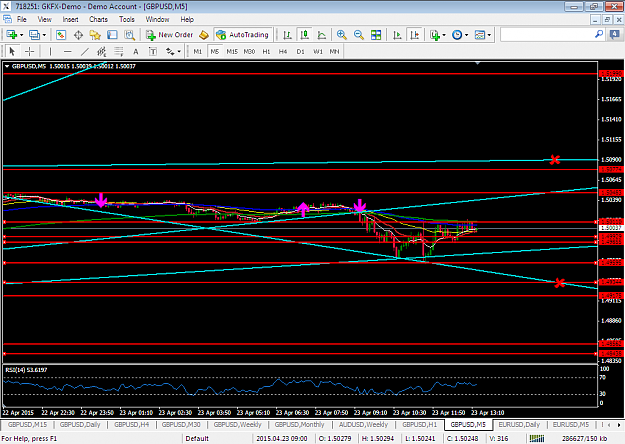Open the File menu
Viewport: 625px width, 444px height.
pyautogui.click(x=22, y=19)
